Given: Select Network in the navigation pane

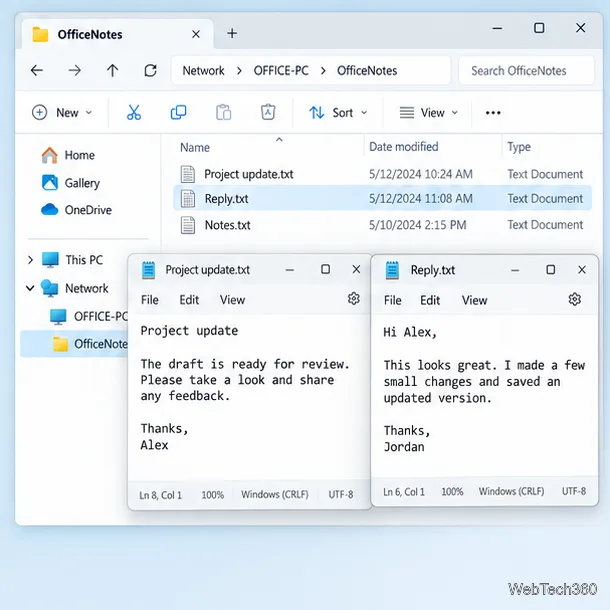Looking at the screenshot, I should [75, 288].
